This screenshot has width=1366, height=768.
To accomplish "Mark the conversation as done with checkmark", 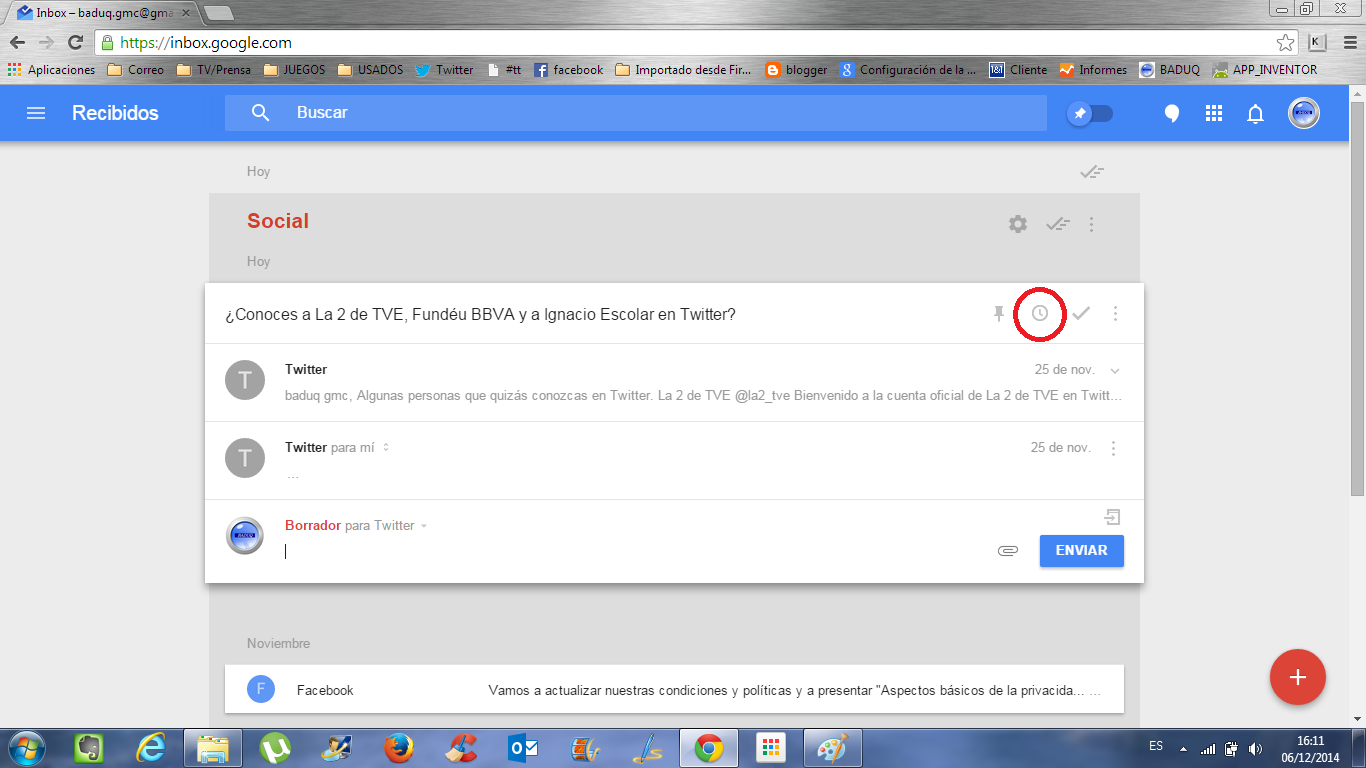I will click(x=1081, y=314).
